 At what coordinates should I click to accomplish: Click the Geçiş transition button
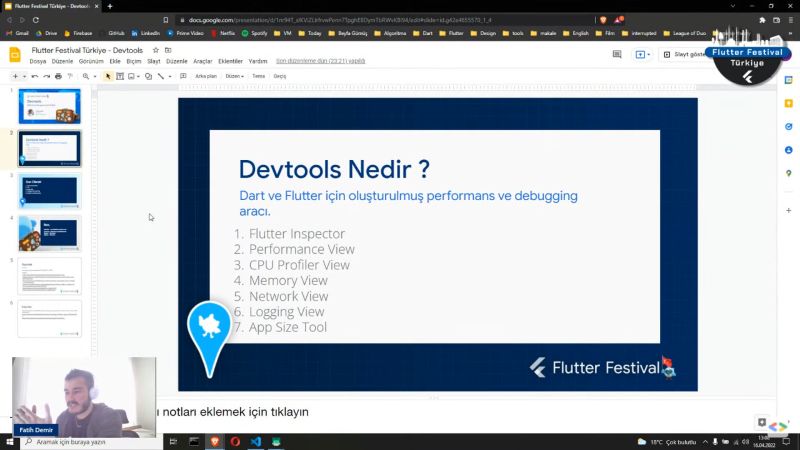tap(280, 76)
